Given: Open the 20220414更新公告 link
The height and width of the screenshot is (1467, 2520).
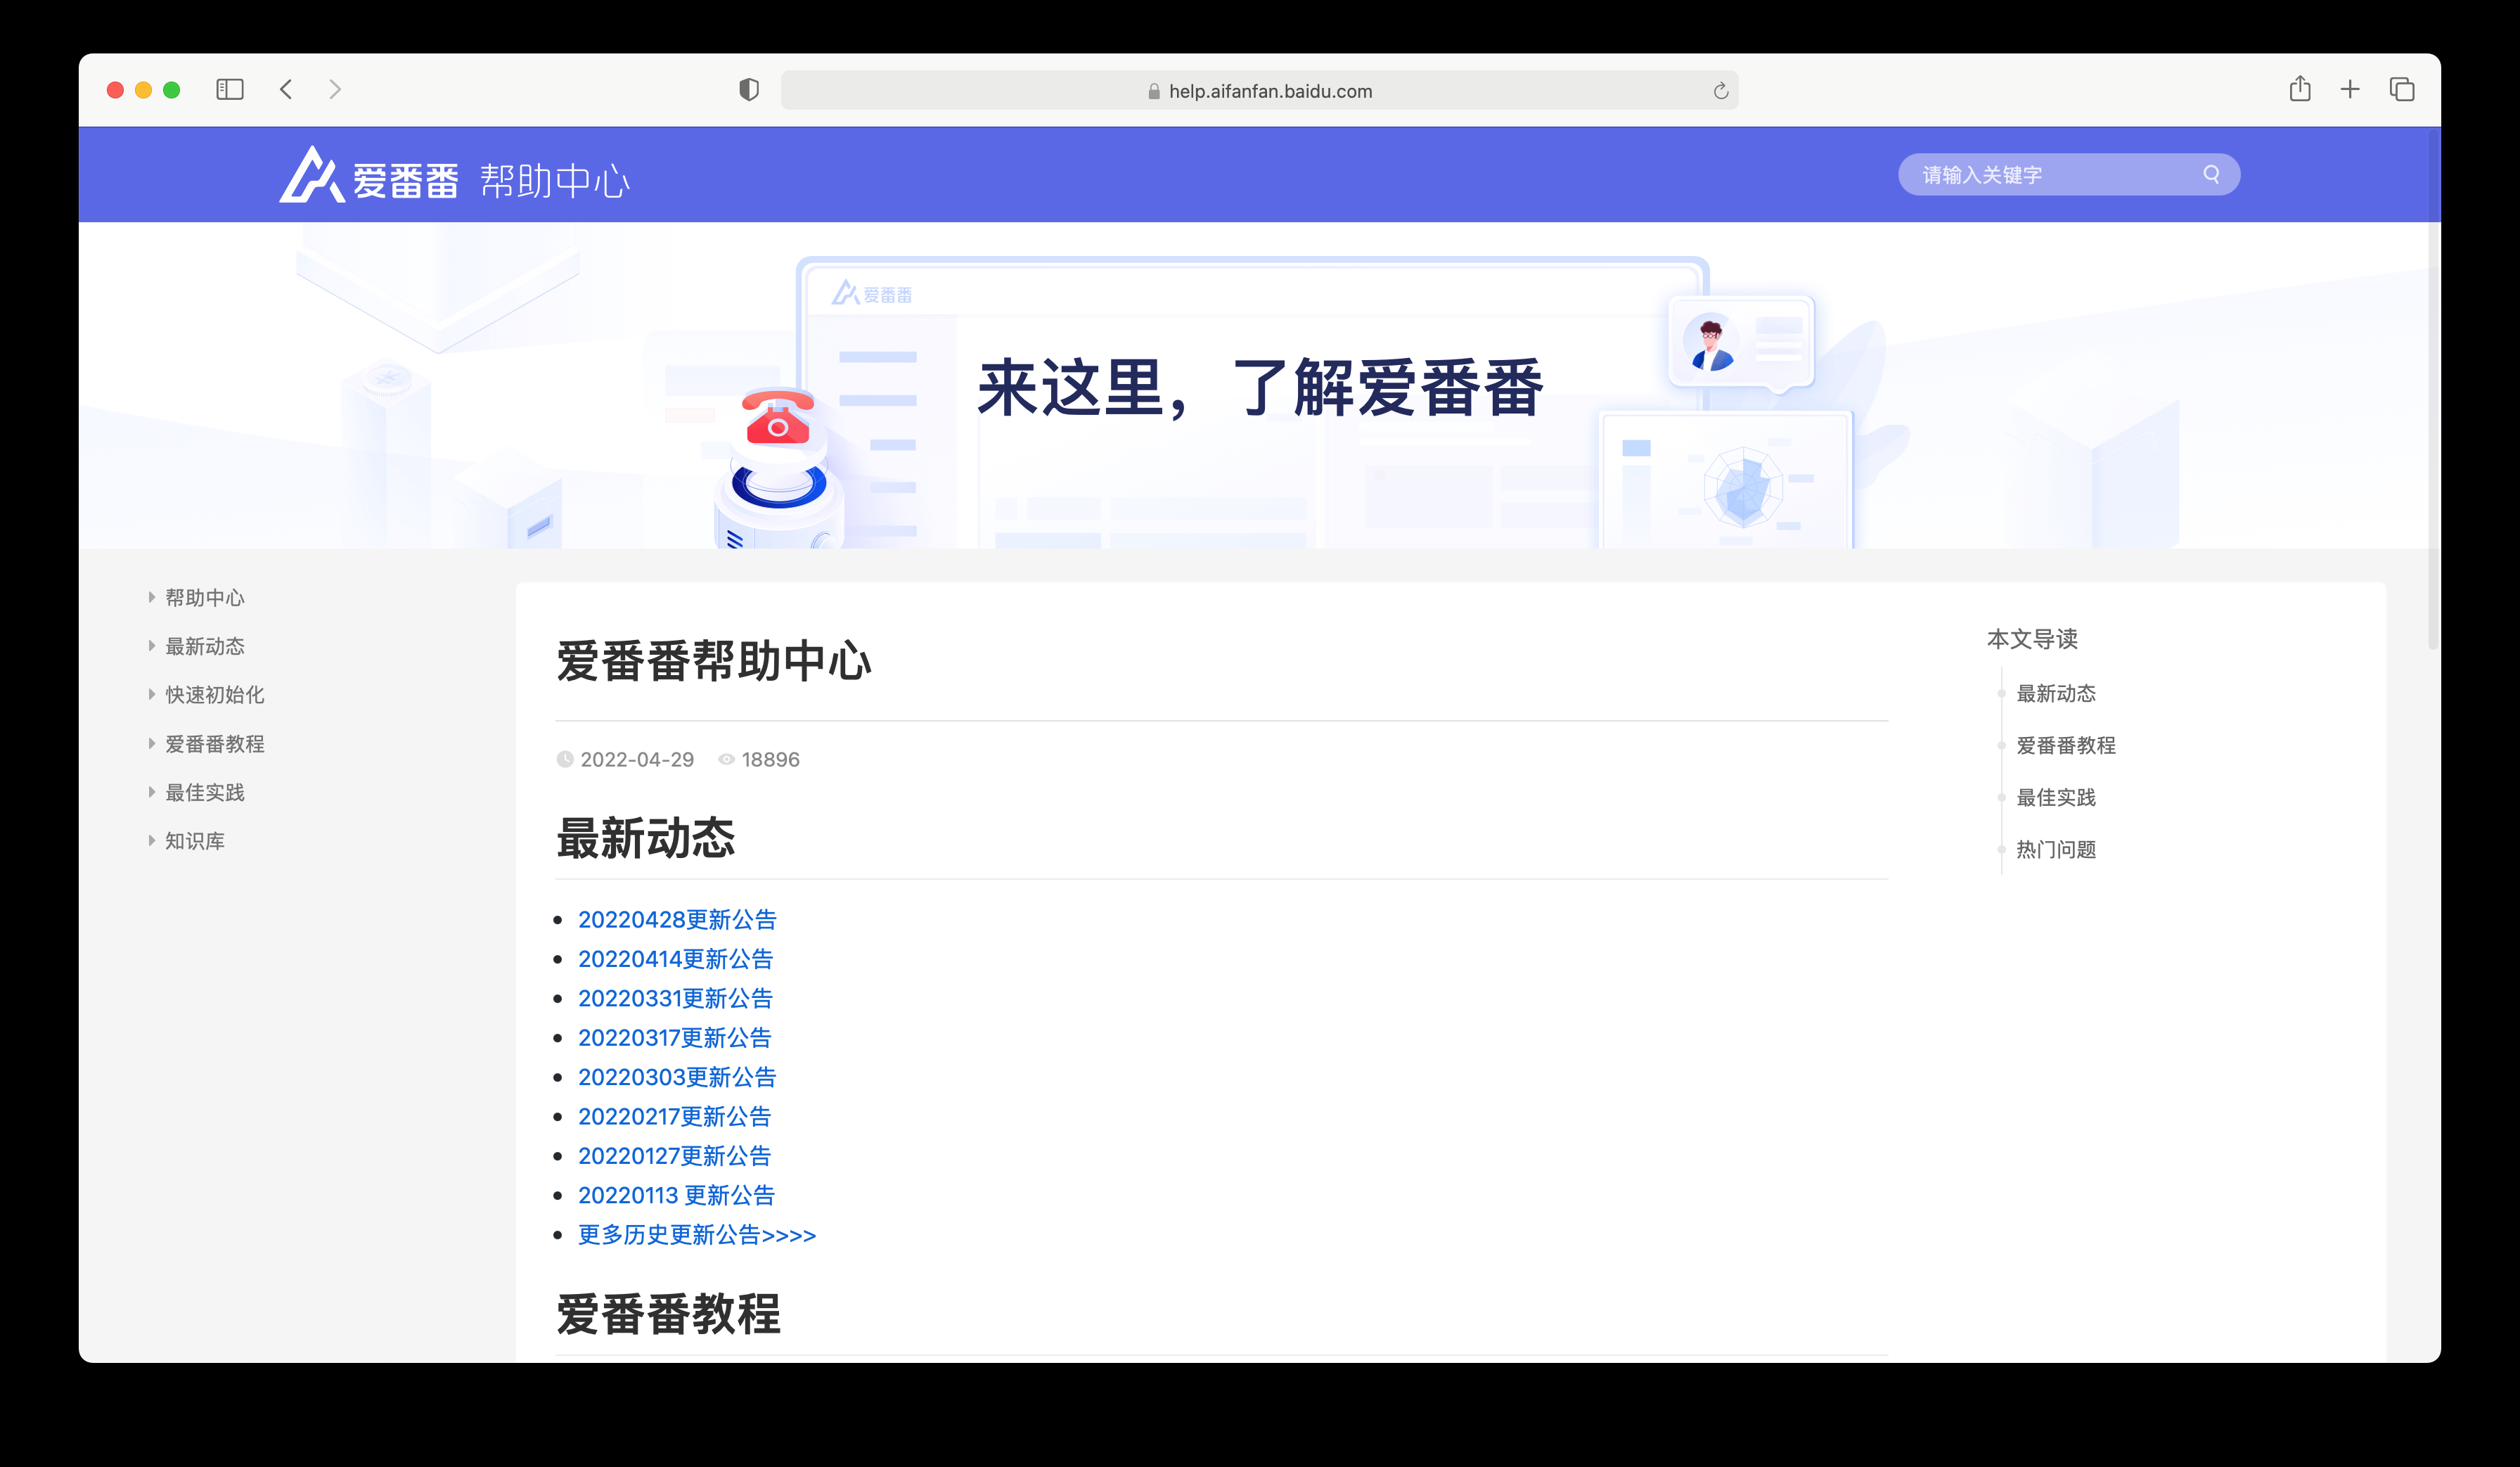Looking at the screenshot, I should pos(675,959).
